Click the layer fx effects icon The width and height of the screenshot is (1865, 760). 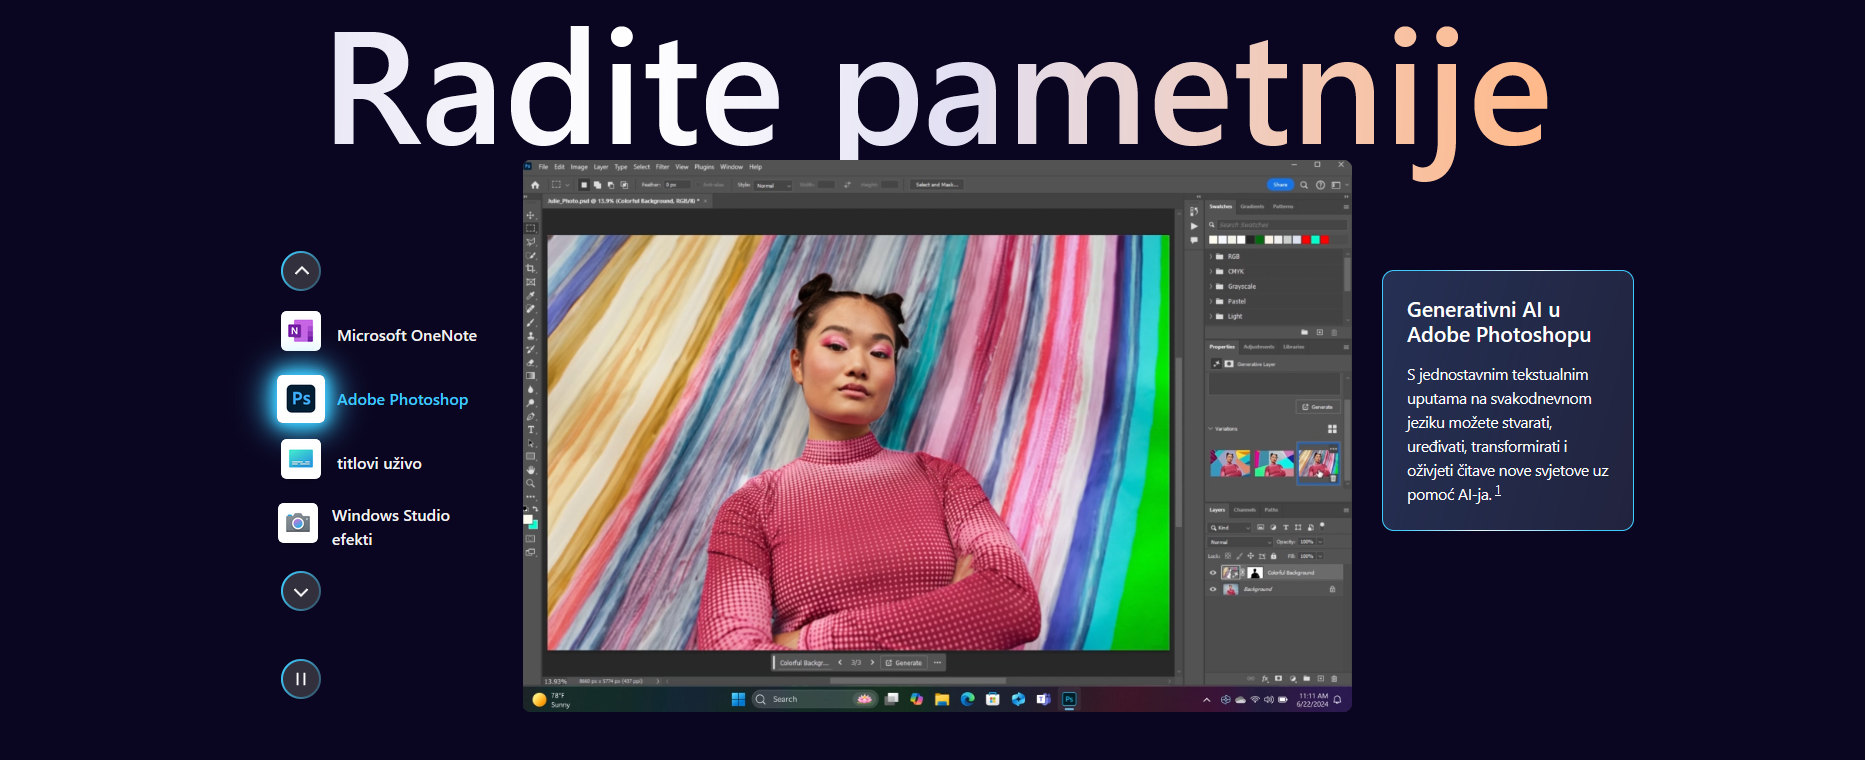(1265, 679)
